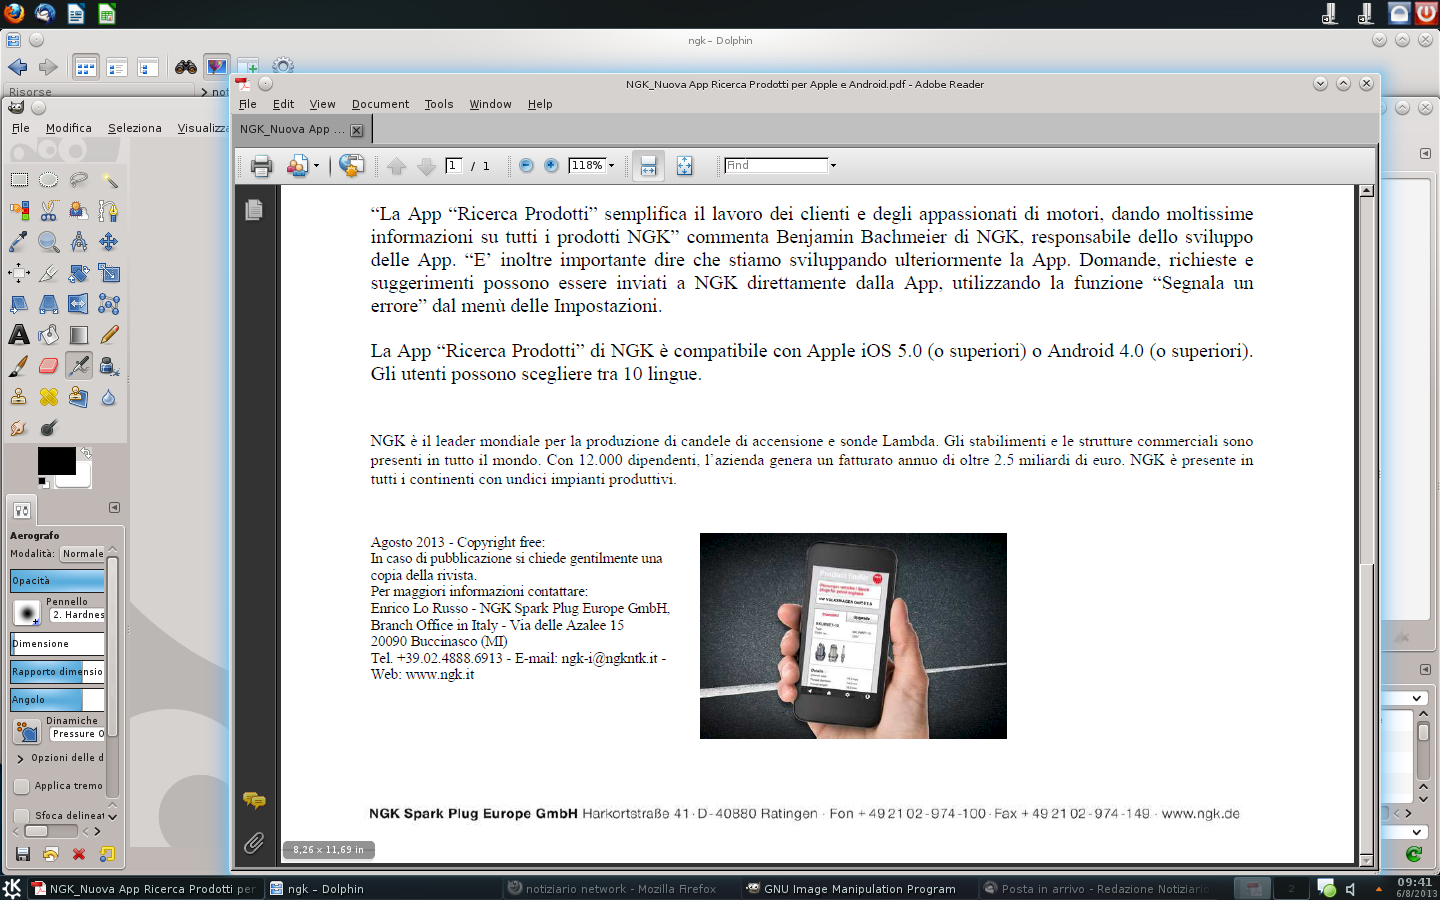This screenshot has width=1440, height=900.
Task: Select GIMP Scissors Select tool
Action: (48, 211)
